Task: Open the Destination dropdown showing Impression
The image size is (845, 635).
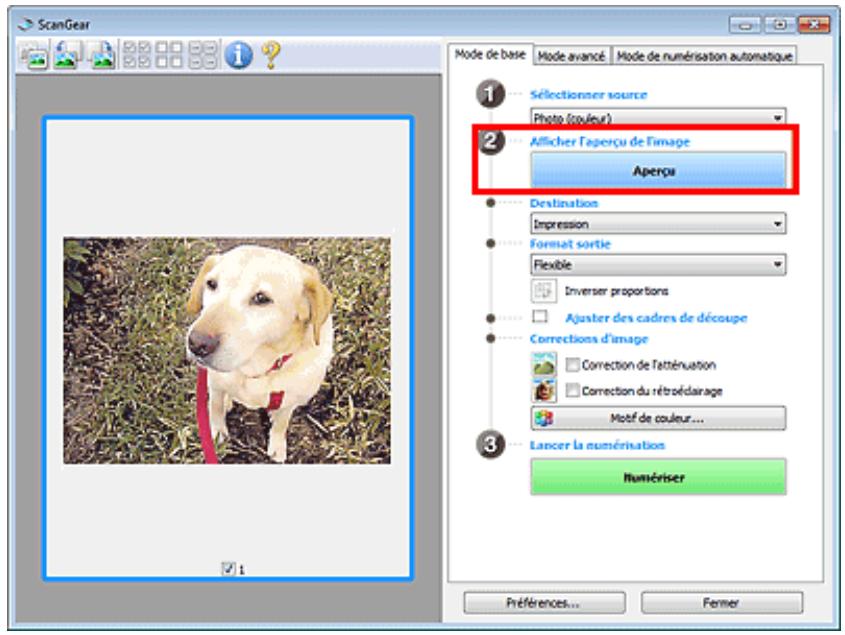Action: tap(657, 223)
